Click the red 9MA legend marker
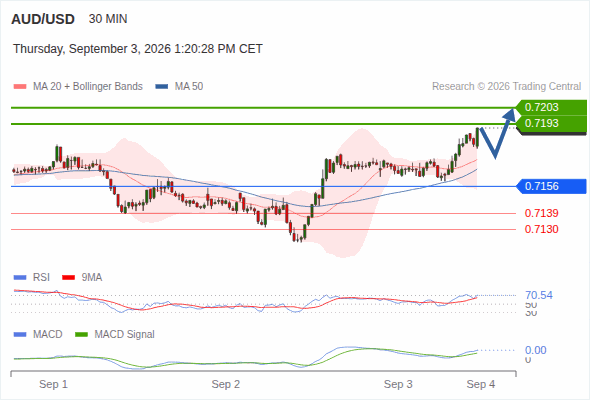Viewport: 590px width, 400px height. [68, 278]
